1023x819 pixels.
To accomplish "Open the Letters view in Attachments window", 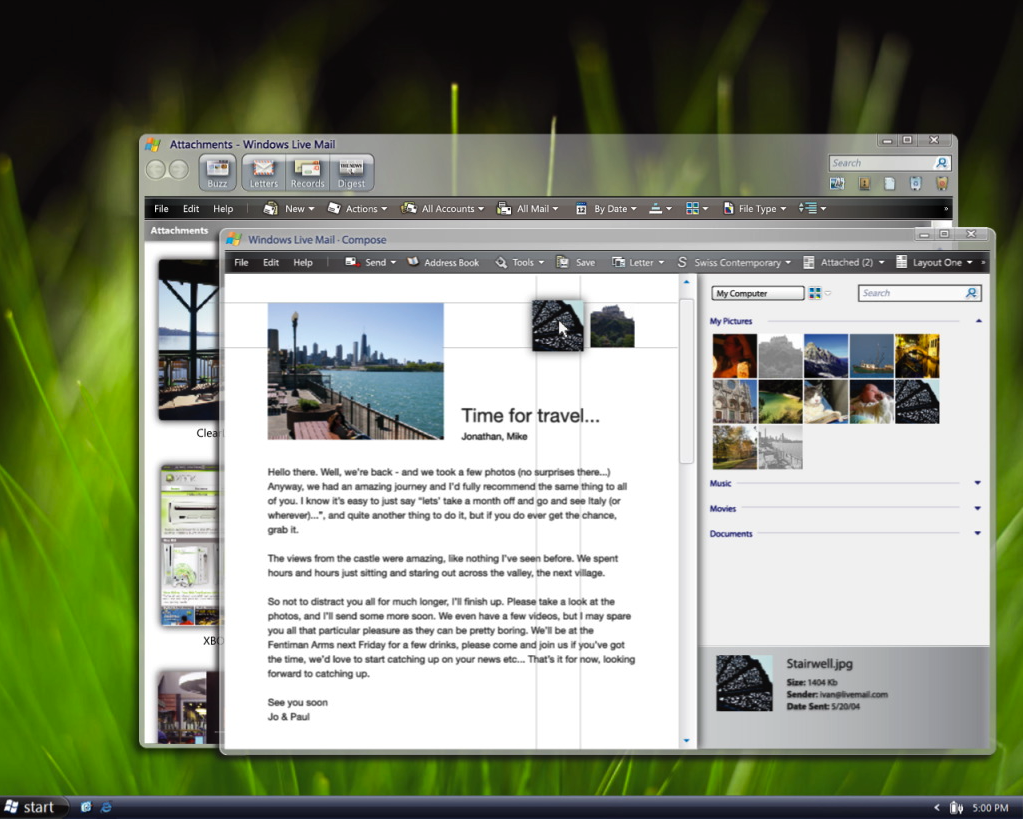I will 264,173.
